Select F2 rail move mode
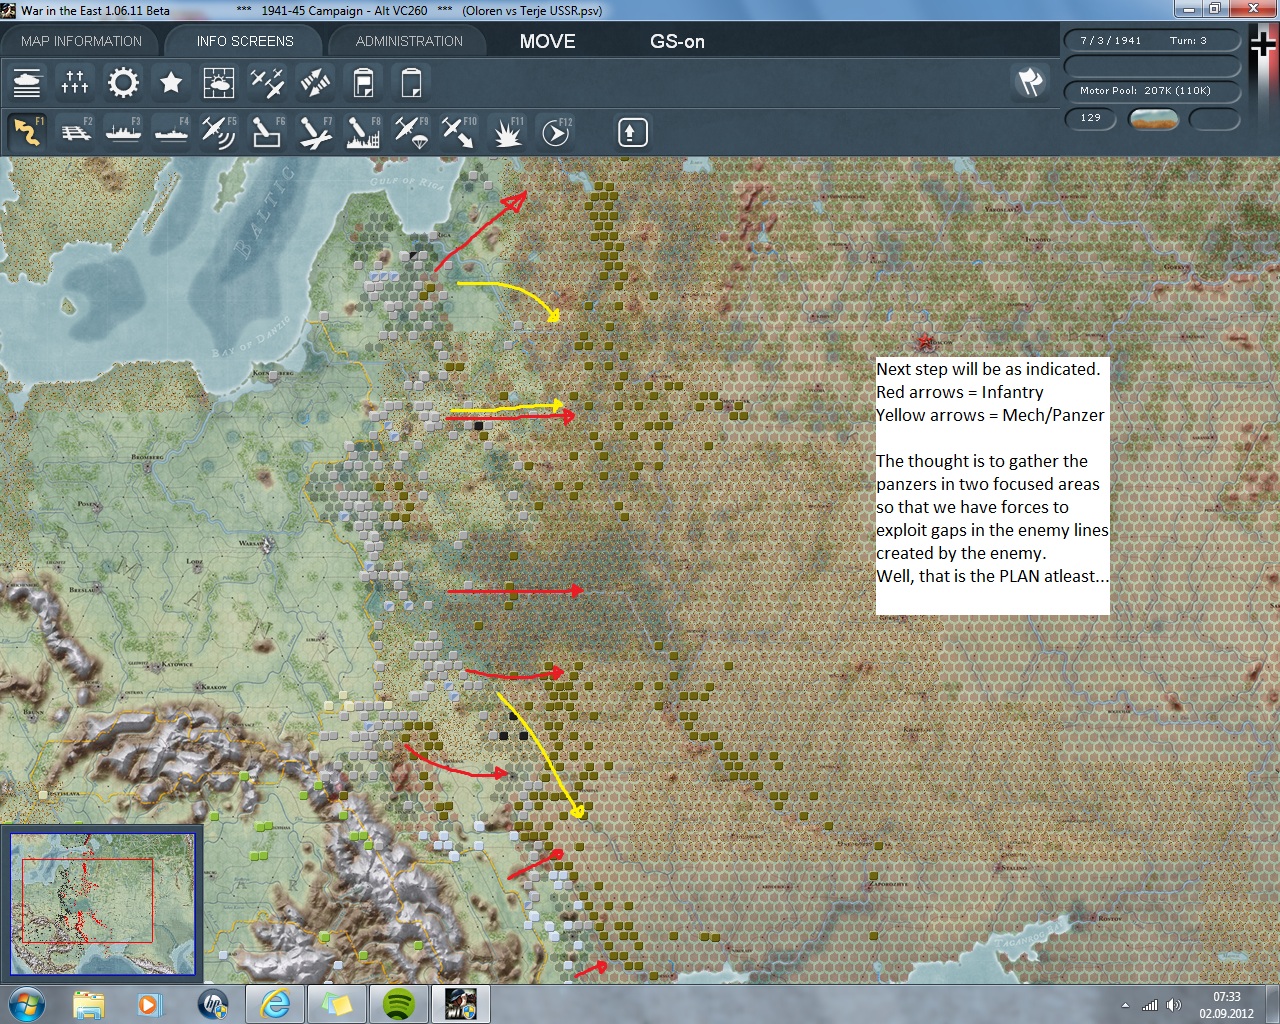1280x1024 pixels. click(x=75, y=132)
